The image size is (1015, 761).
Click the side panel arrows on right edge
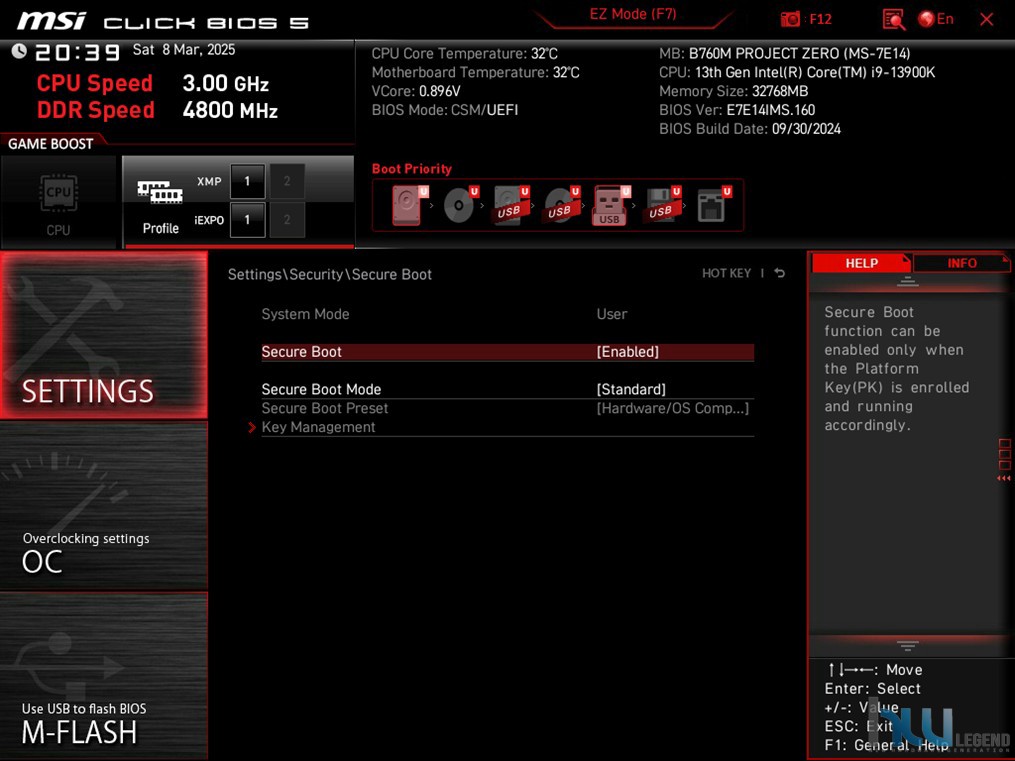tap(1003, 478)
